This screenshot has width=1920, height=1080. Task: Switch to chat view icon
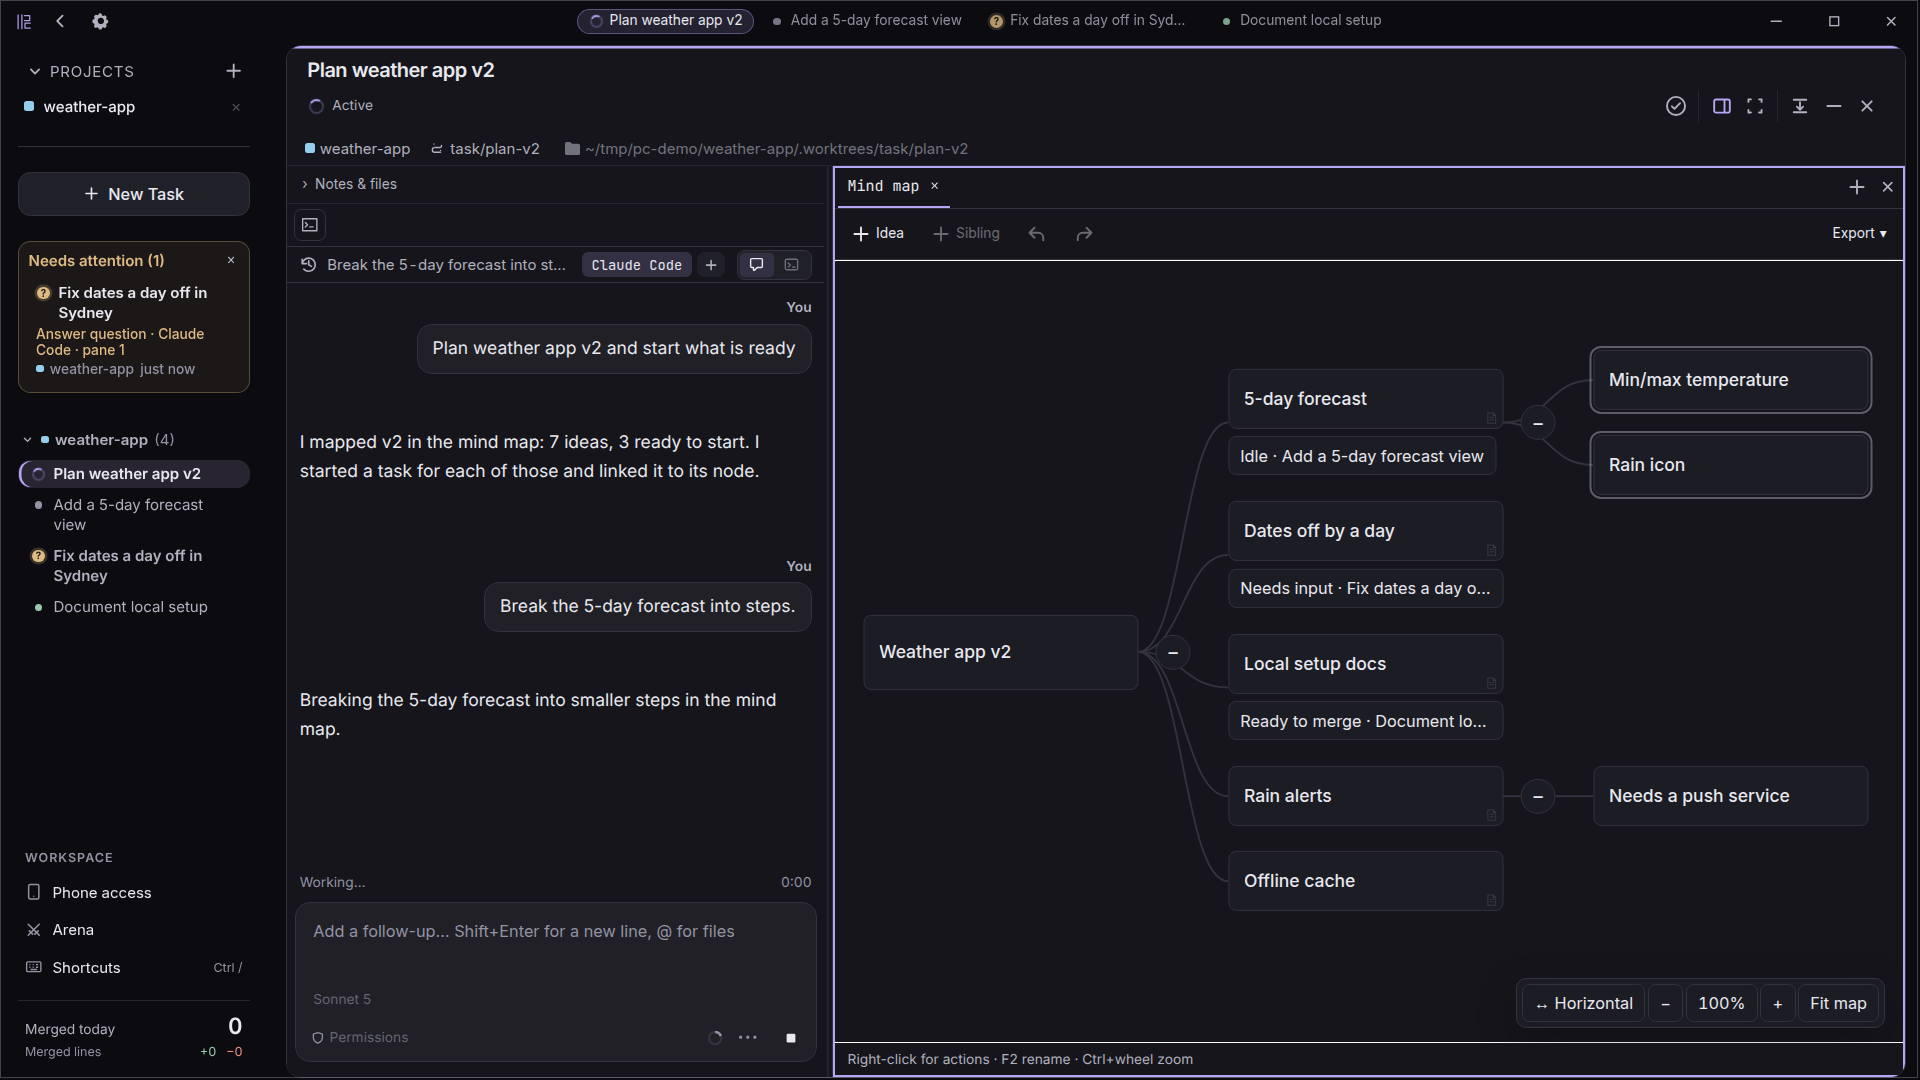[x=757, y=265]
